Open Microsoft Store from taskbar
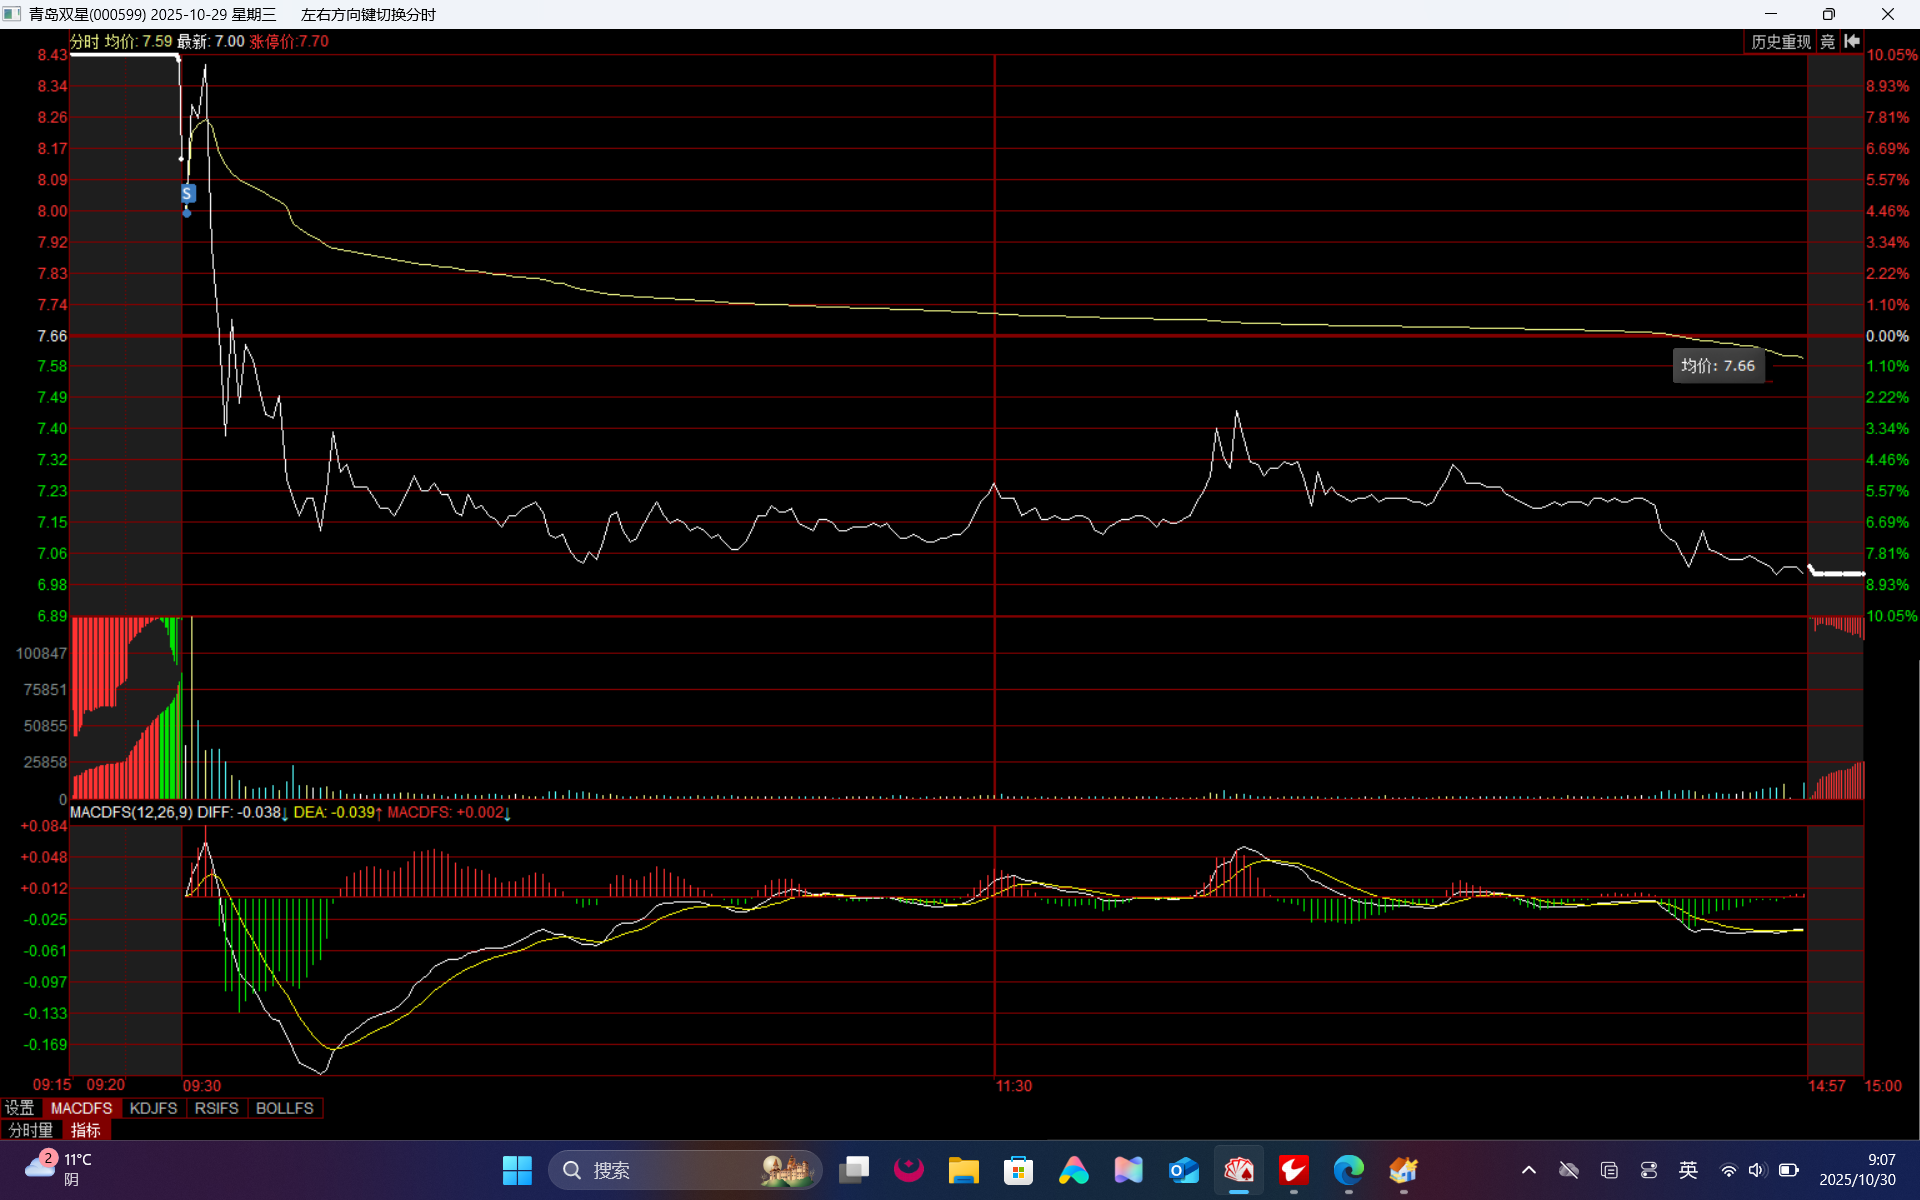 (x=1018, y=1170)
